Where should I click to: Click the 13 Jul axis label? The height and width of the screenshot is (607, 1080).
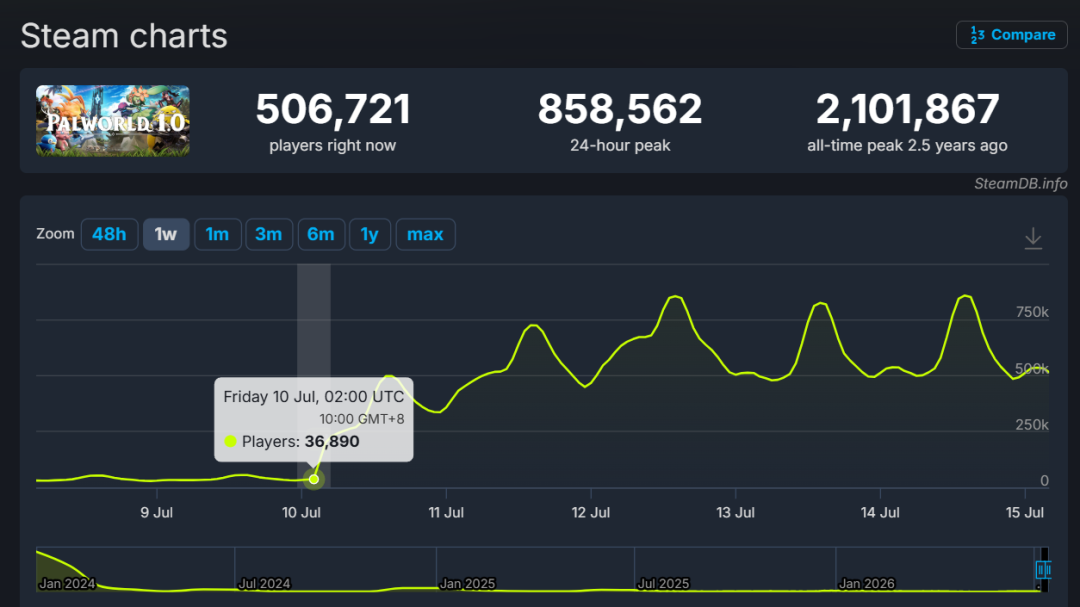(x=735, y=513)
